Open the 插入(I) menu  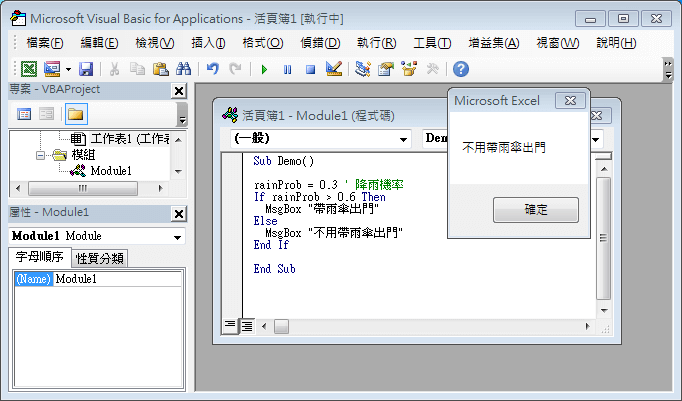[x=208, y=43]
